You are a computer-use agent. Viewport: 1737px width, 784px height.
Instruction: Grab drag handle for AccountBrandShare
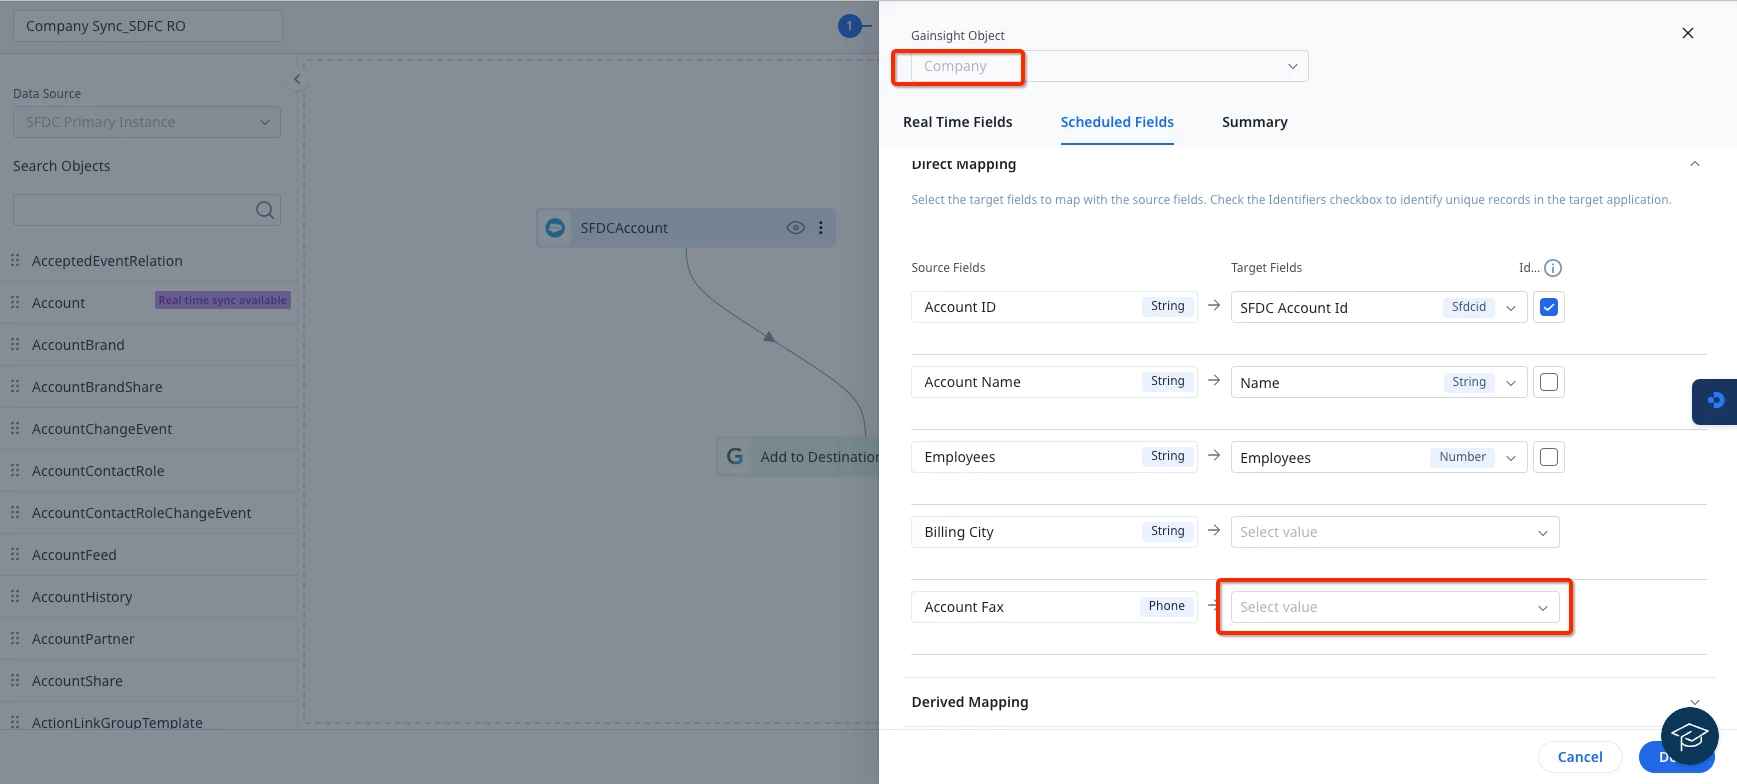tap(15, 386)
